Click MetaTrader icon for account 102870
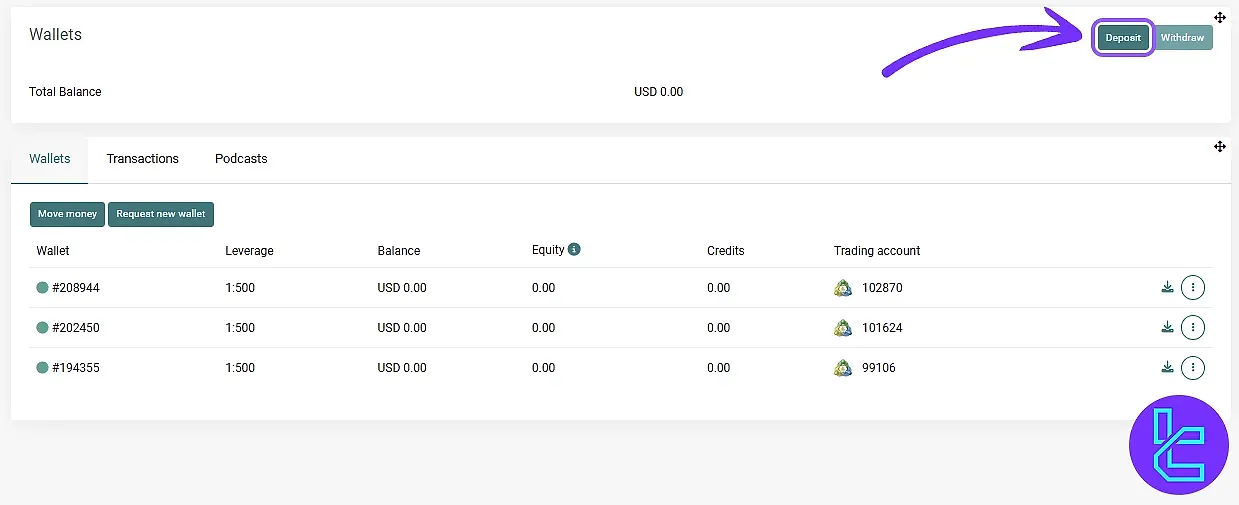Viewport: 1239px width, 505px height. tap(843, 288)
